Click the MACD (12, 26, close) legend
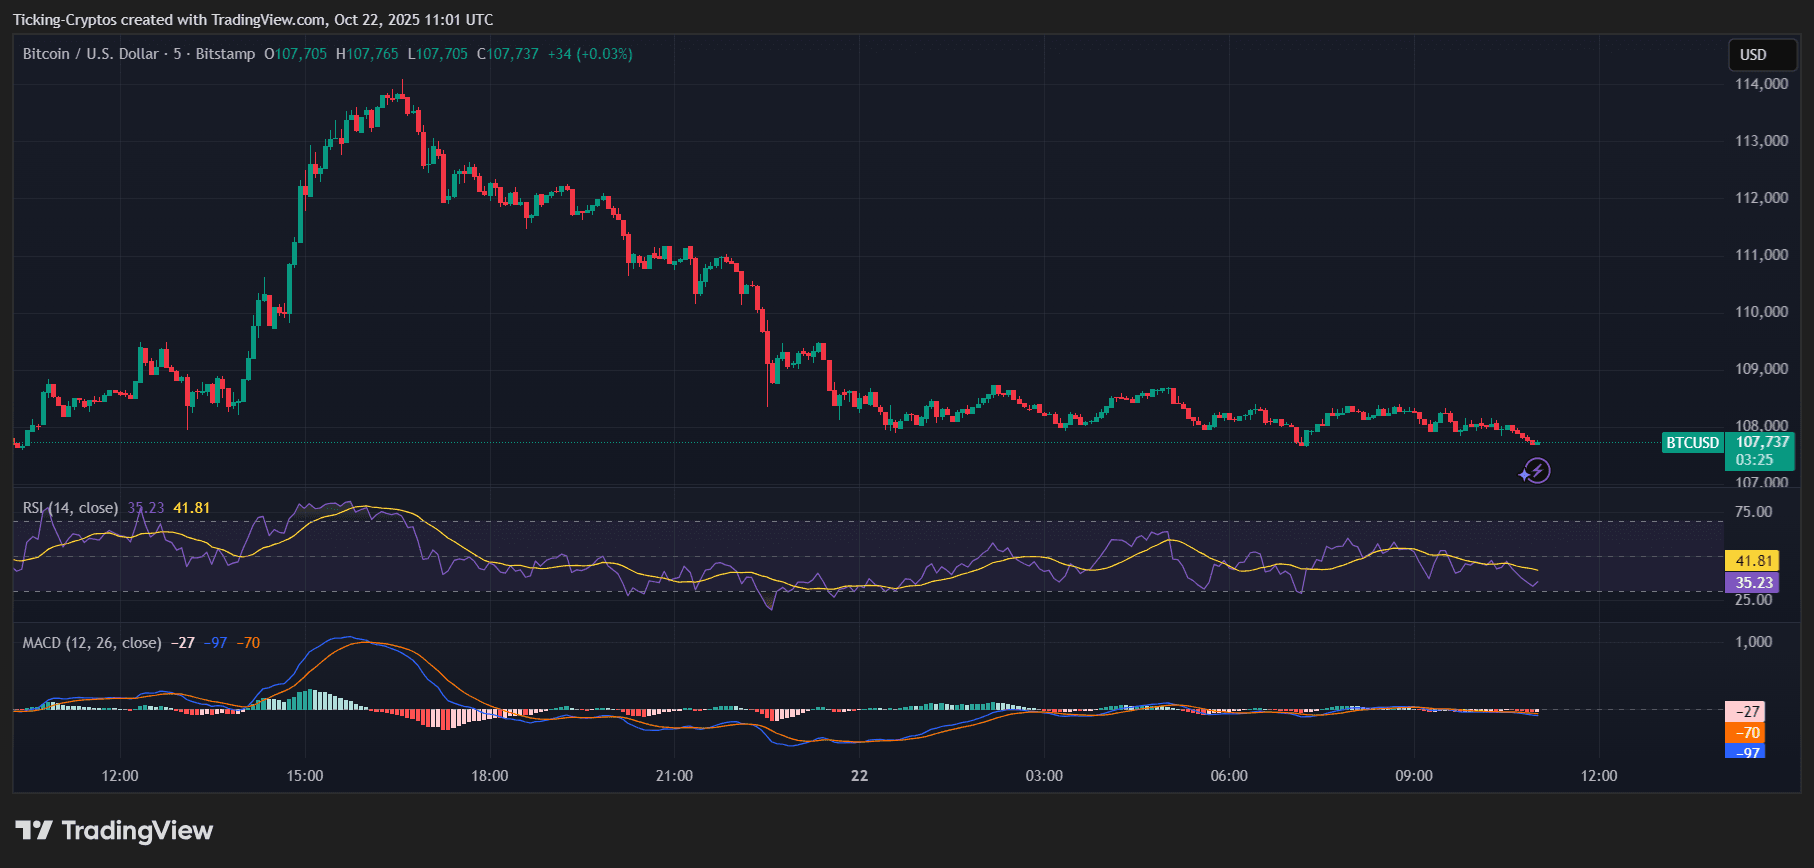1814x868 pixels. (92, 643)
